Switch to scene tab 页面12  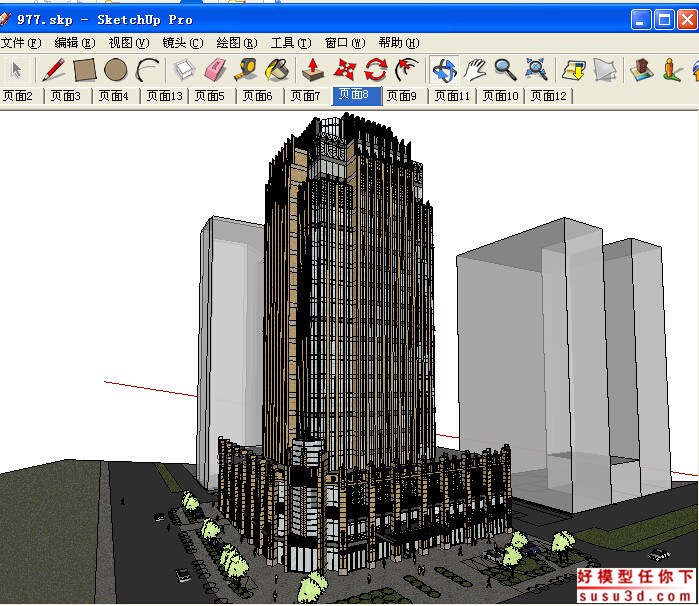549,96
